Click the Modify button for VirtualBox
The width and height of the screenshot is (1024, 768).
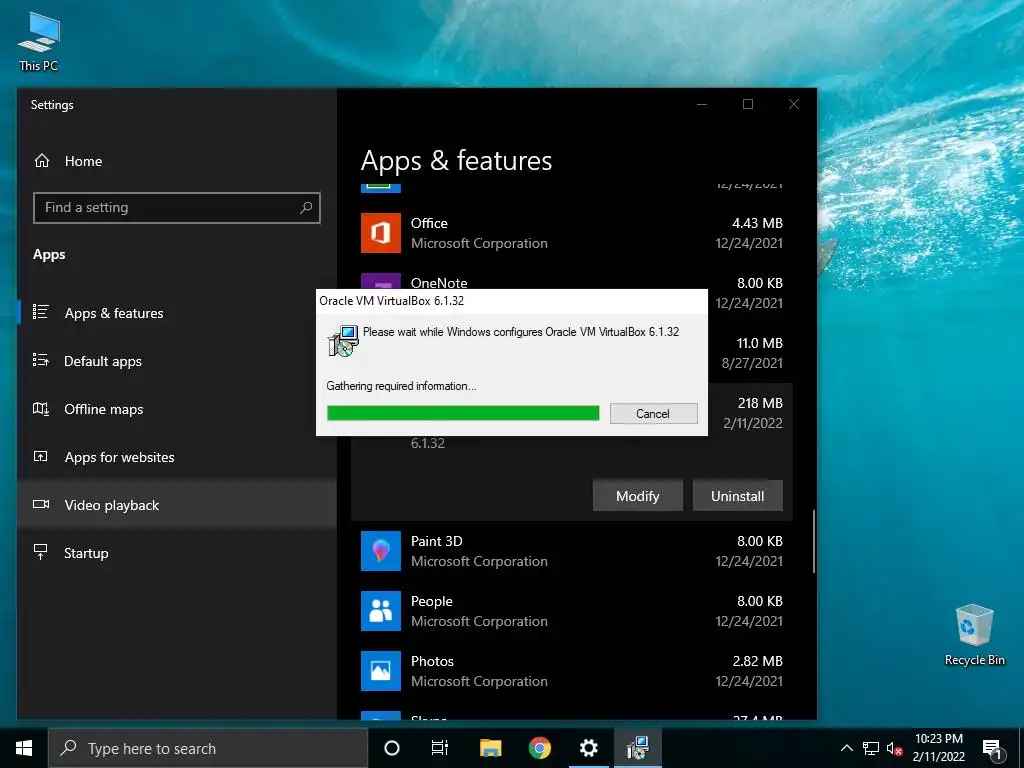click(x=637, y=496)
